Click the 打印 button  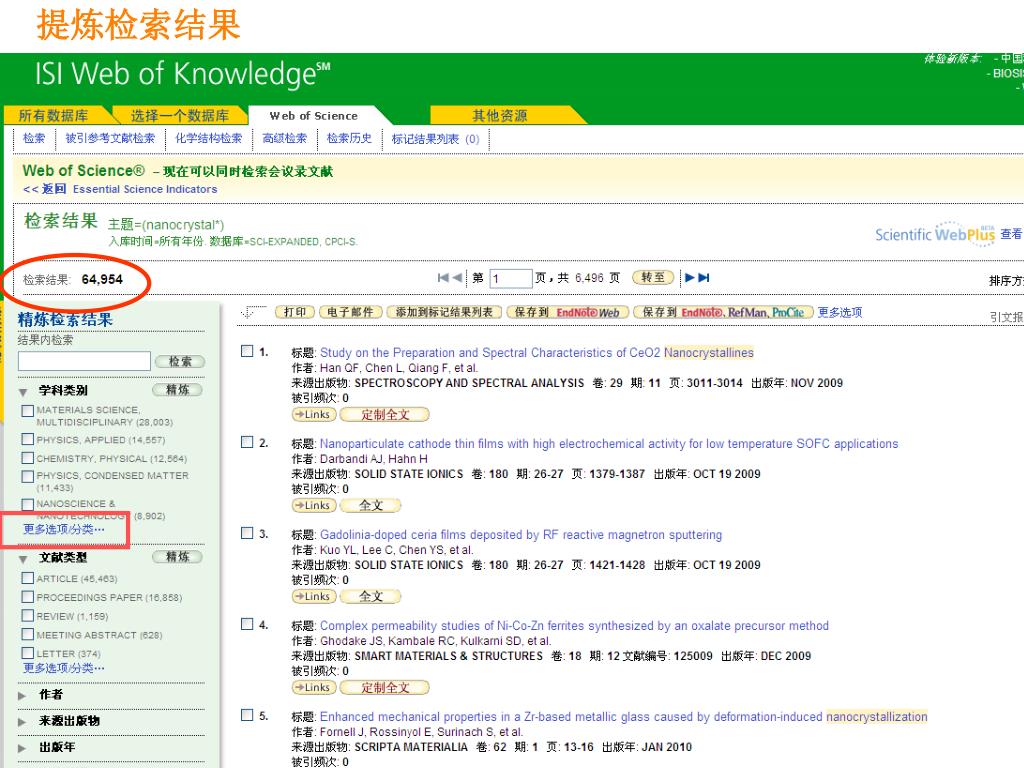(295, 312)
